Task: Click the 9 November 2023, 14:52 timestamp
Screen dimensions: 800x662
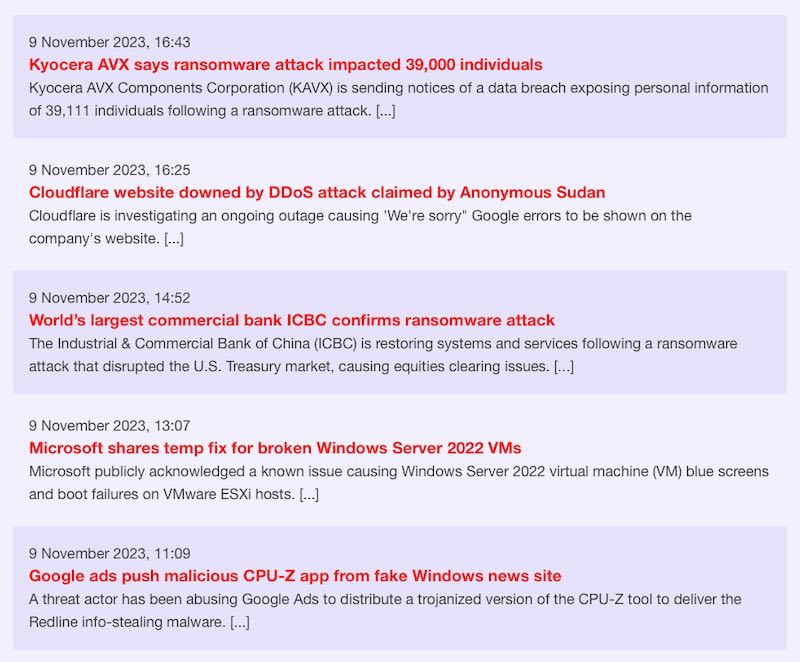Action: (110, 298)
